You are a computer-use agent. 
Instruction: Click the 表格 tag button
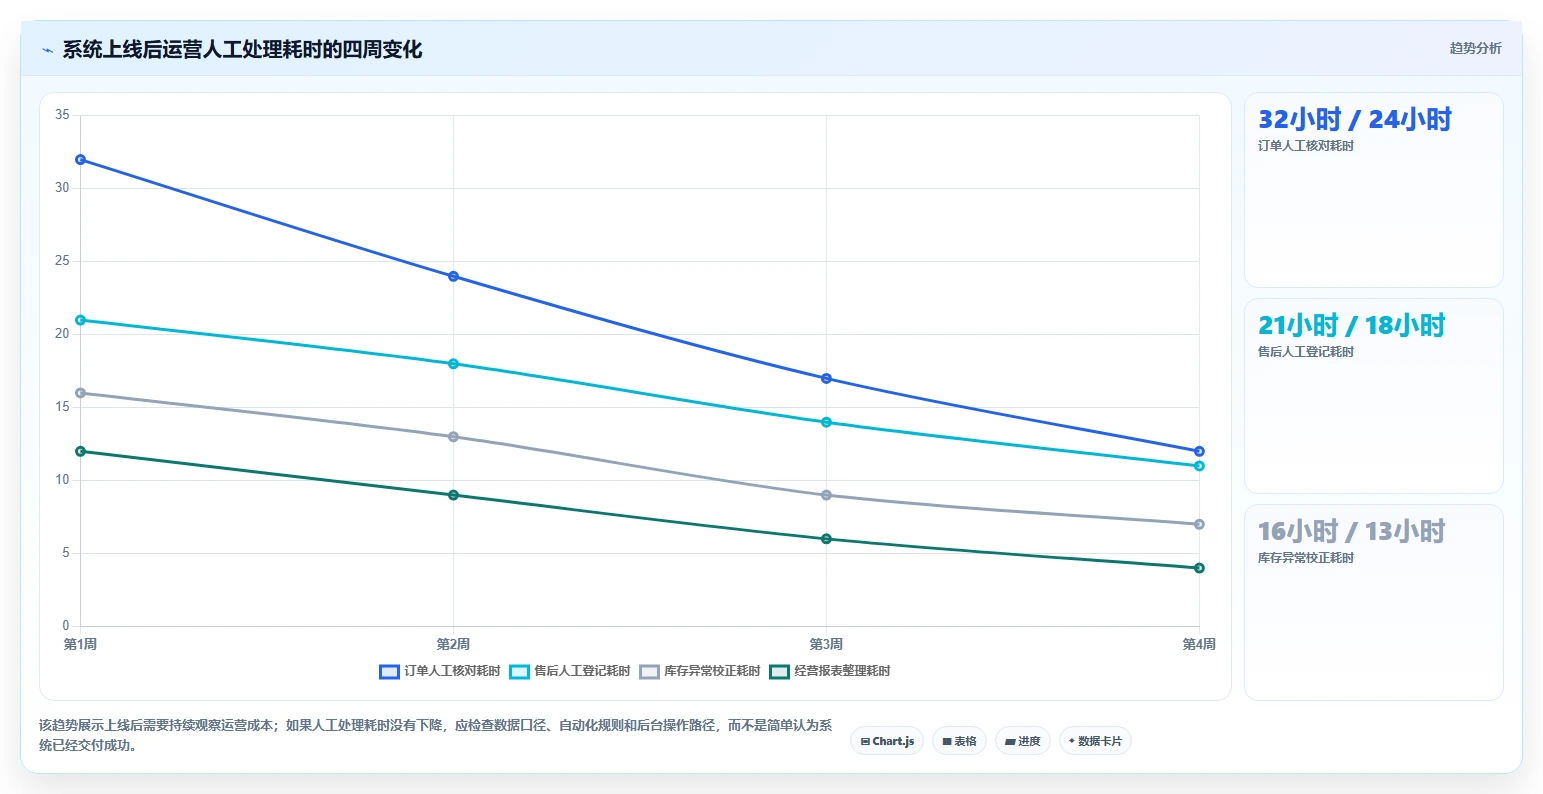[959, 741]
